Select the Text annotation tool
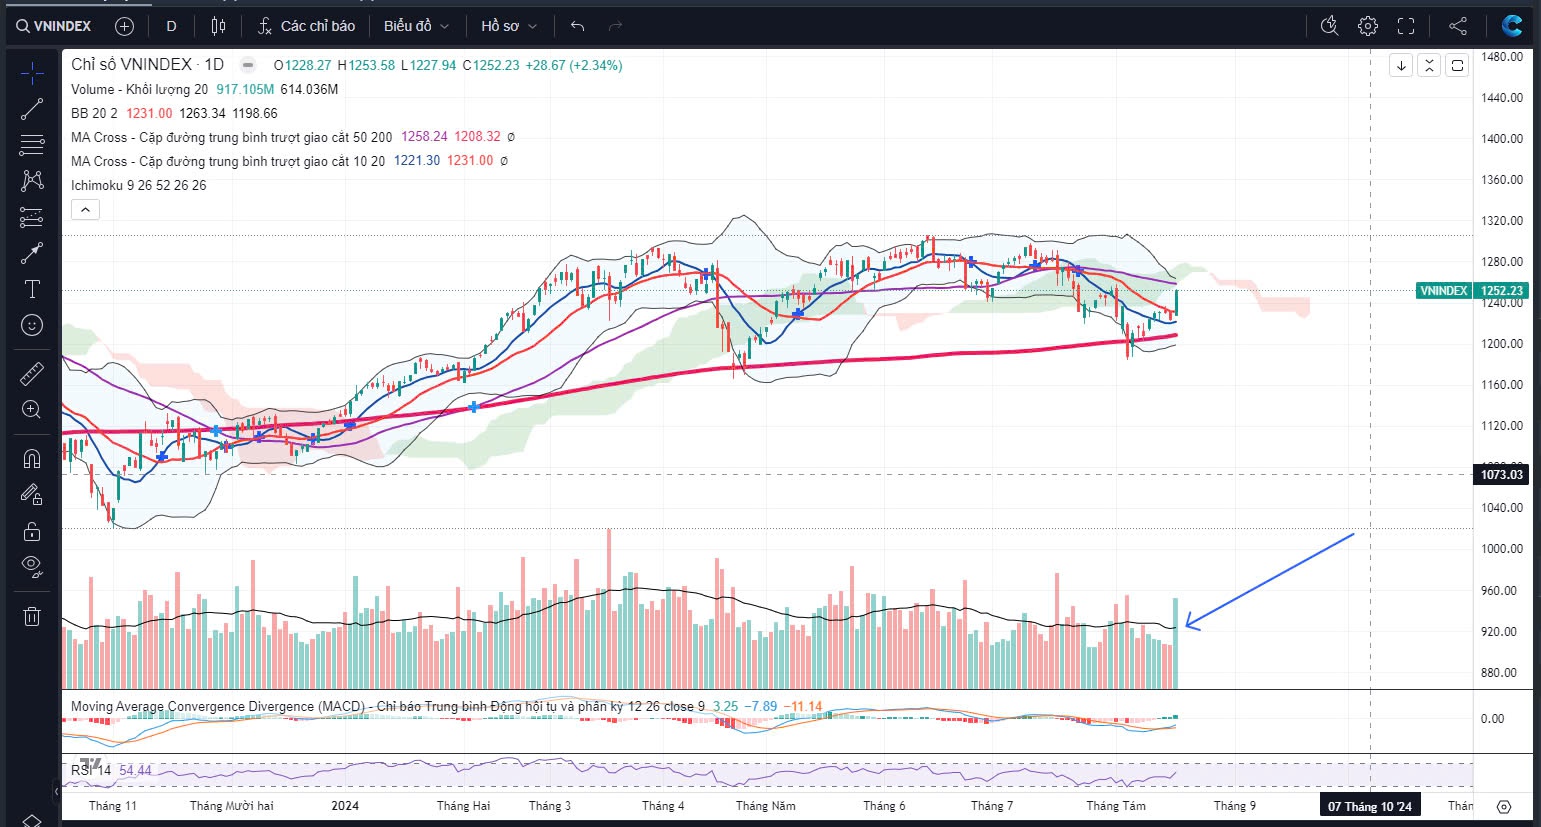 32,289
